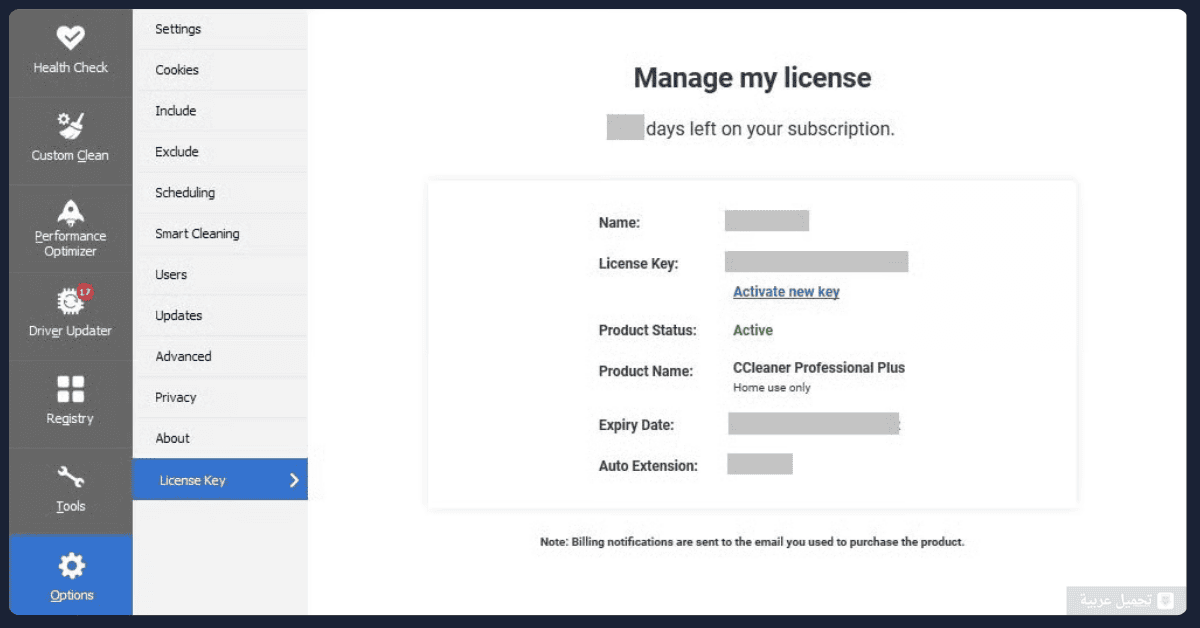Click the redacted License Key field
The image size is (1200, 628).
tap(816, 262)
